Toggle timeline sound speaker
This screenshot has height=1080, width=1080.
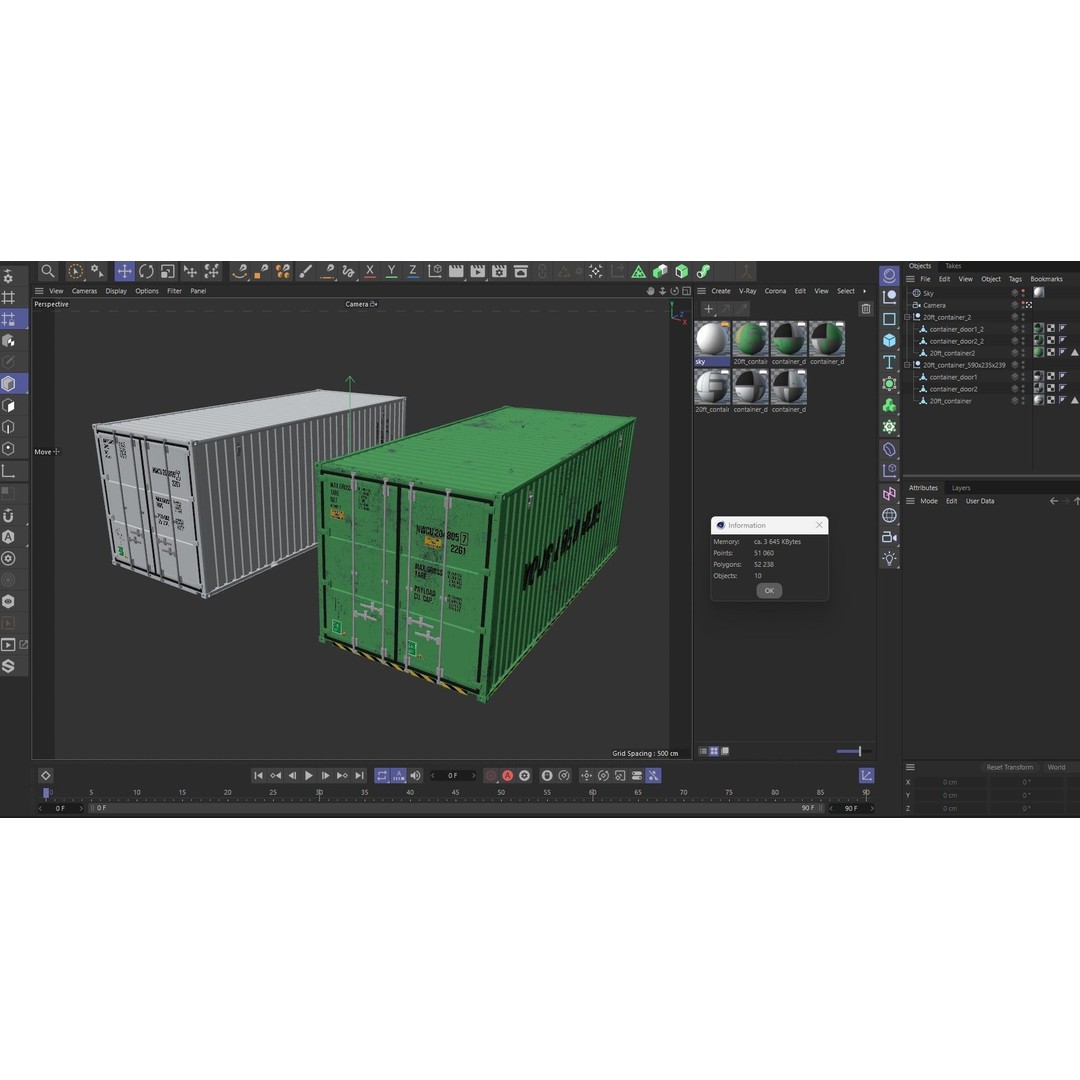pyautogui.click(x=415, y=776)
